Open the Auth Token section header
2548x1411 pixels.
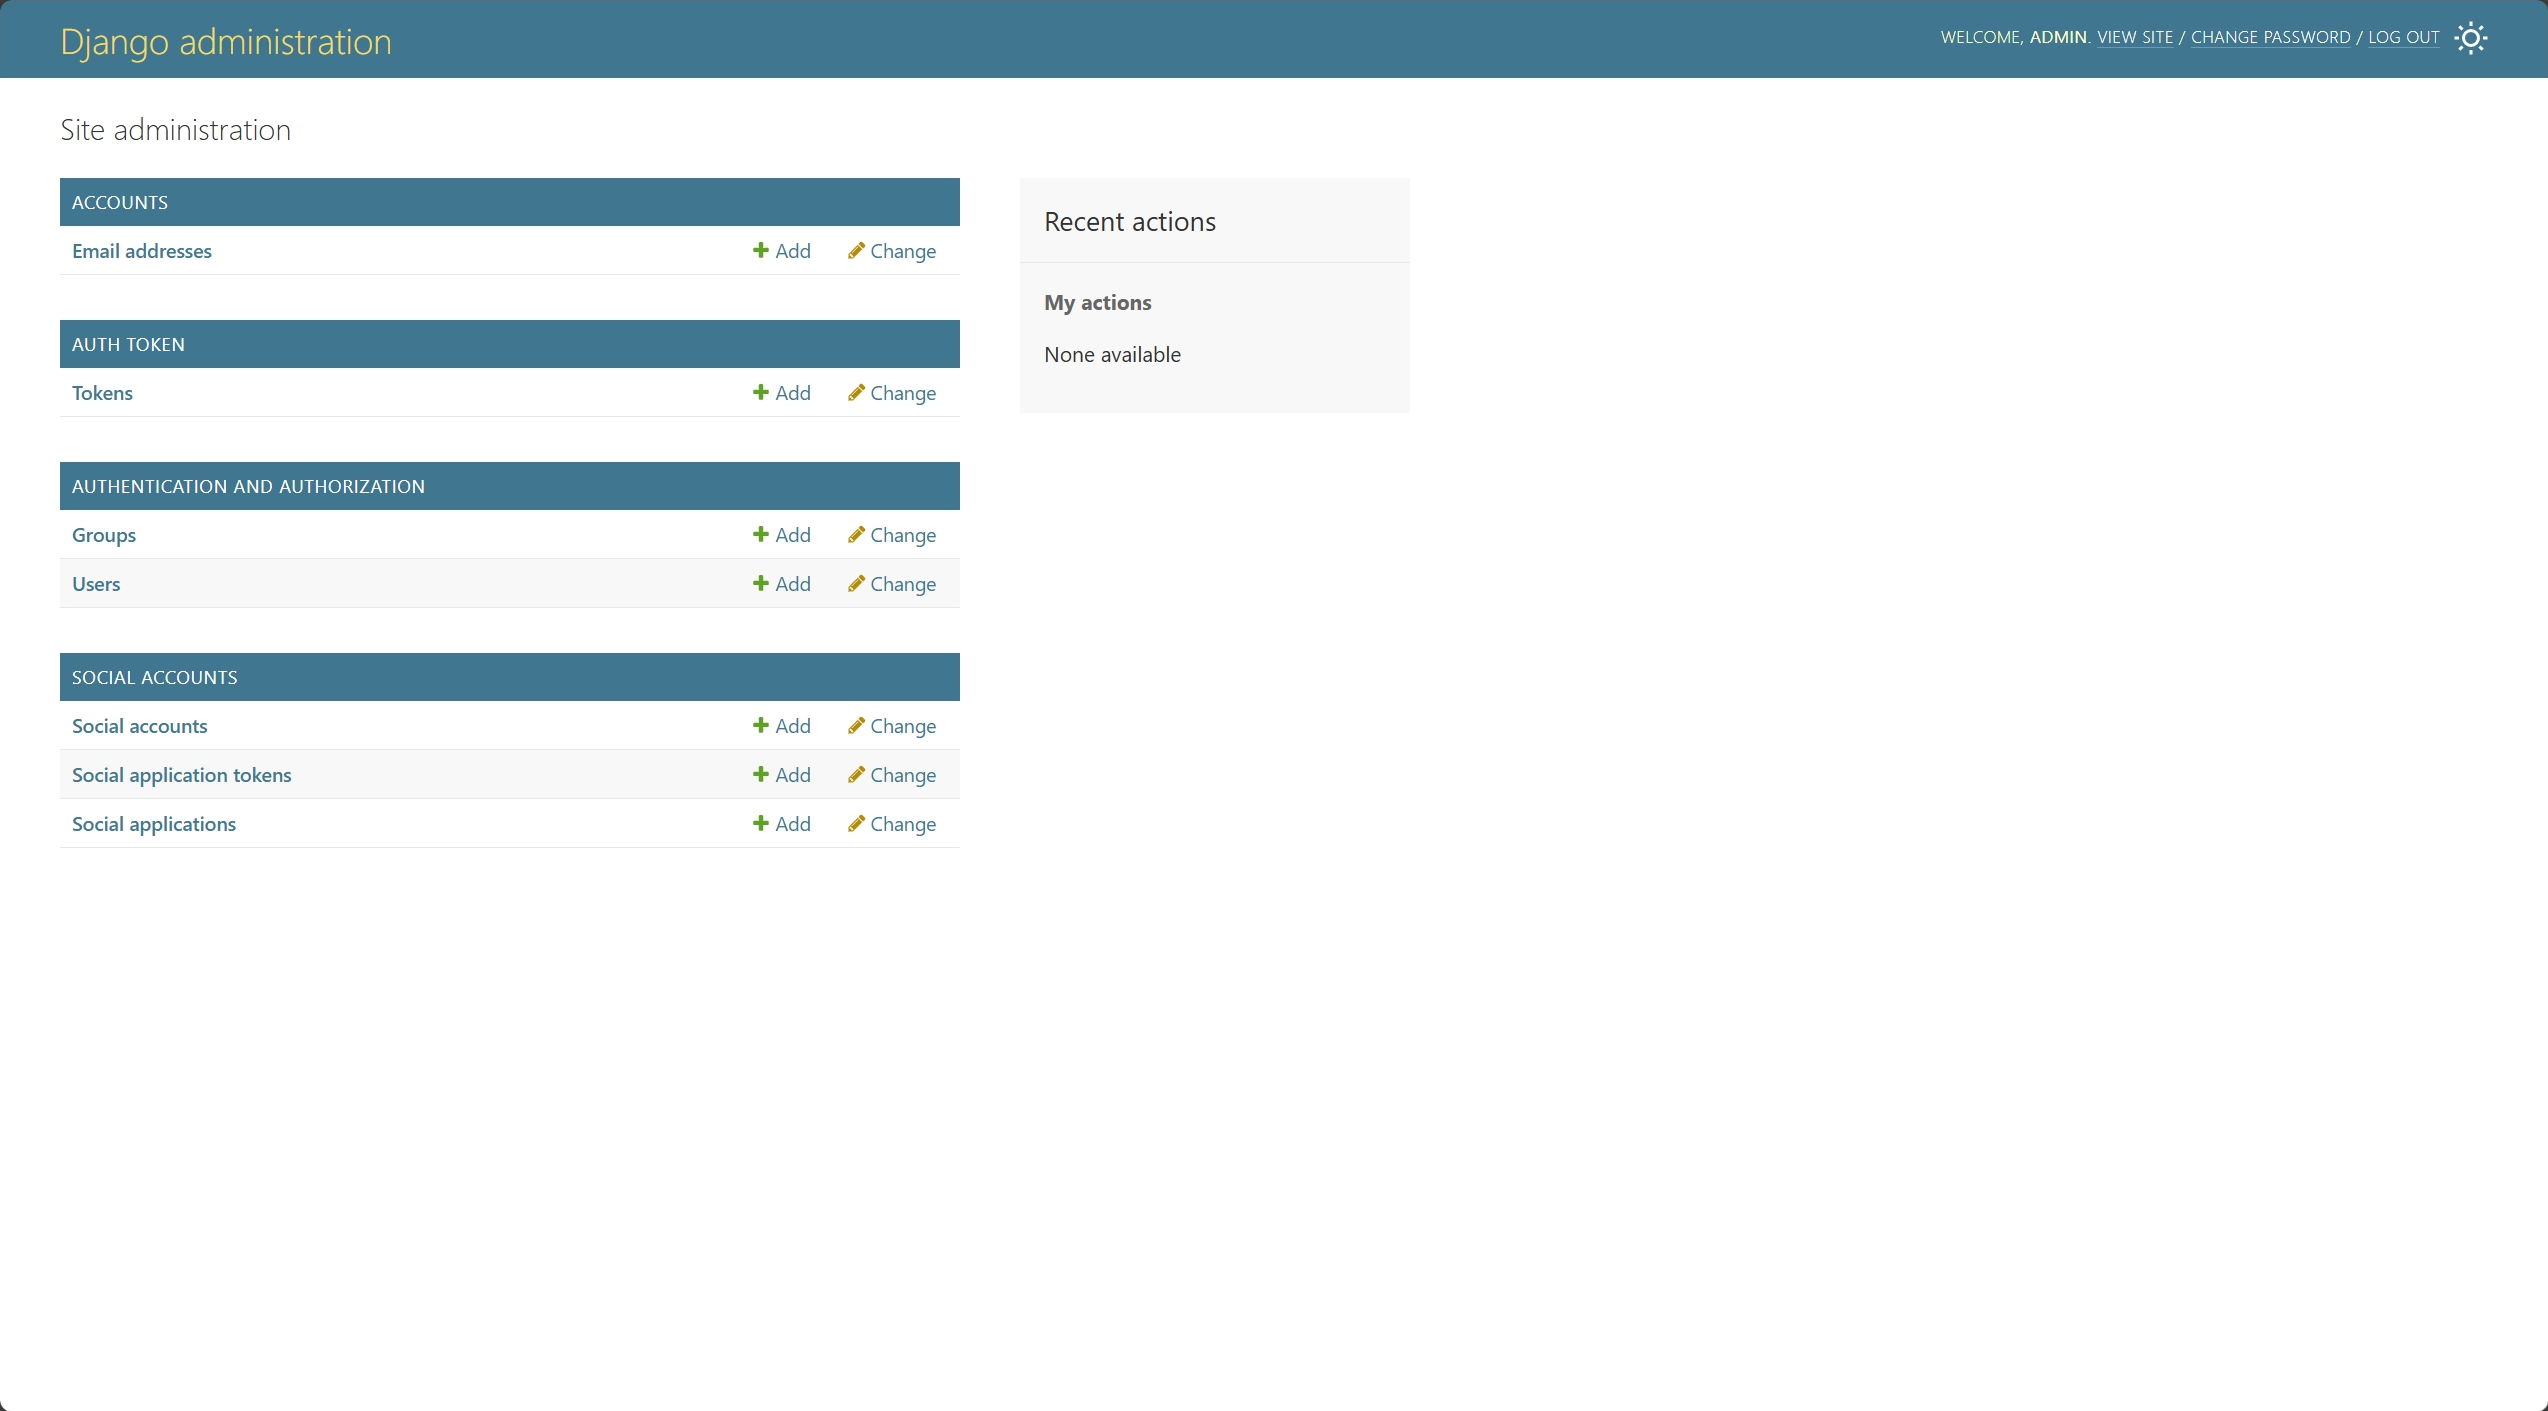pyautogui.click(x=128, y=345)
